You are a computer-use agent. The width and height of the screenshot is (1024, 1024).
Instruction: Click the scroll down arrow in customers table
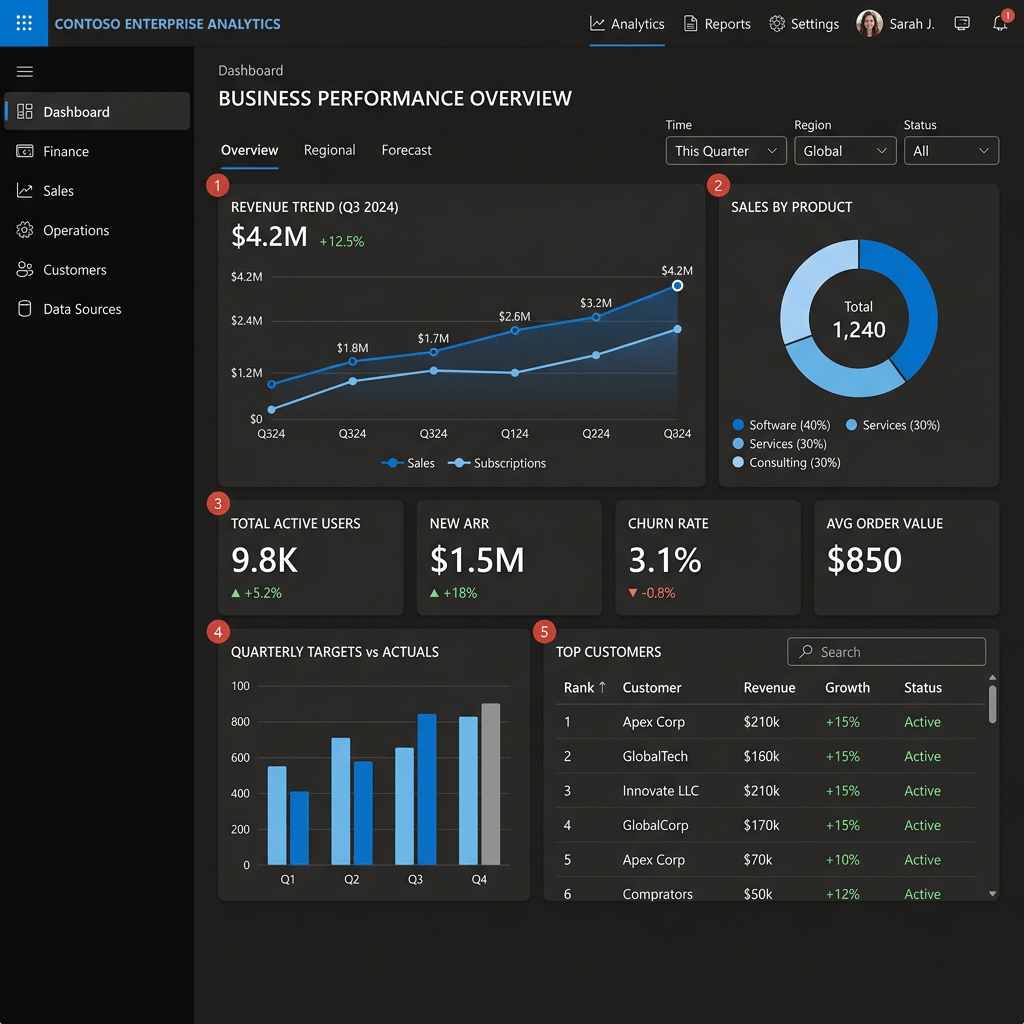coord(992,893)
